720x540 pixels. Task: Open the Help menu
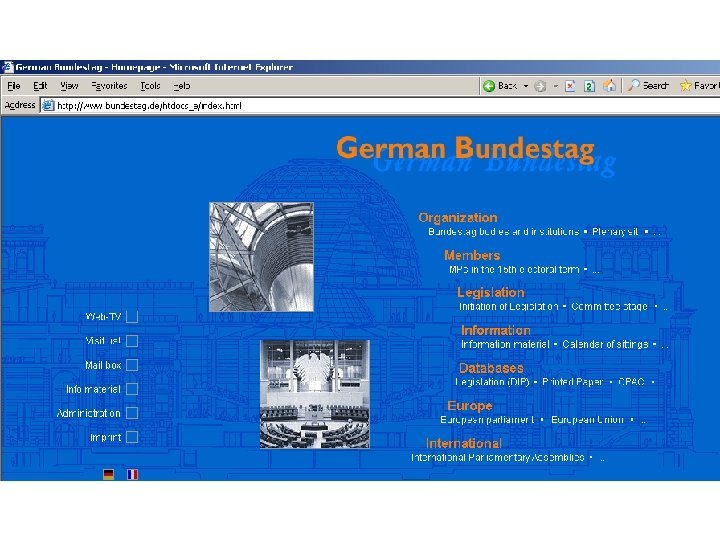pos(182,86)
